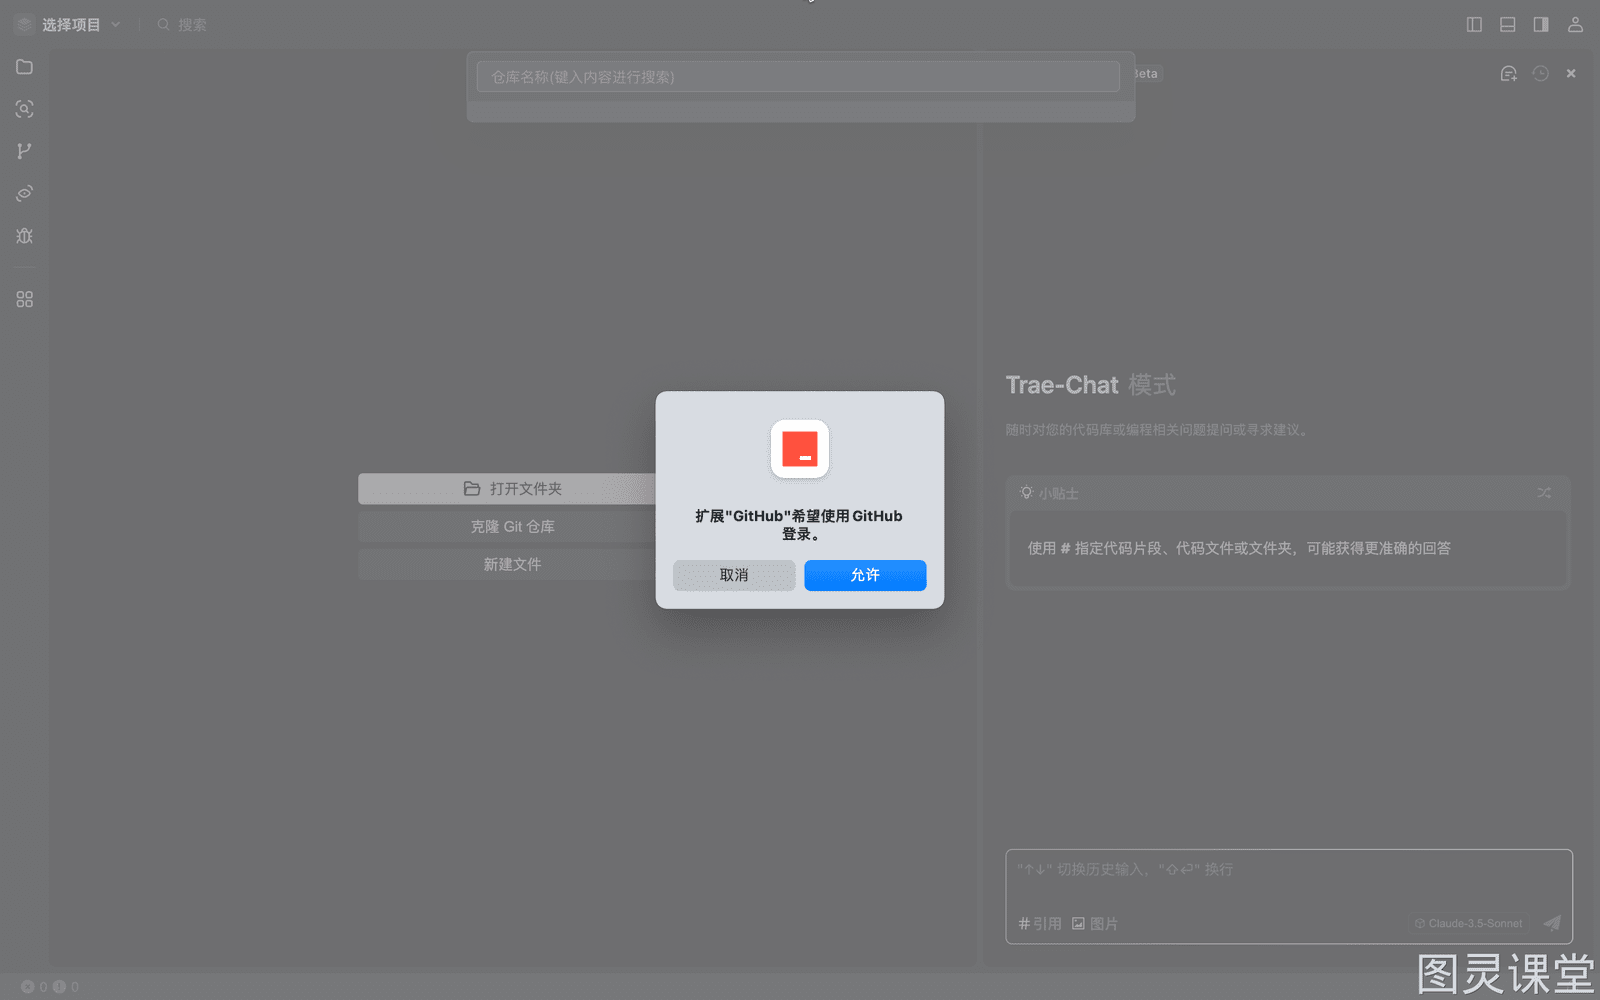Close the Trae chat panel
Image resolution: width=1600 pixels, height=1000 pixels.
(1571, 74)
